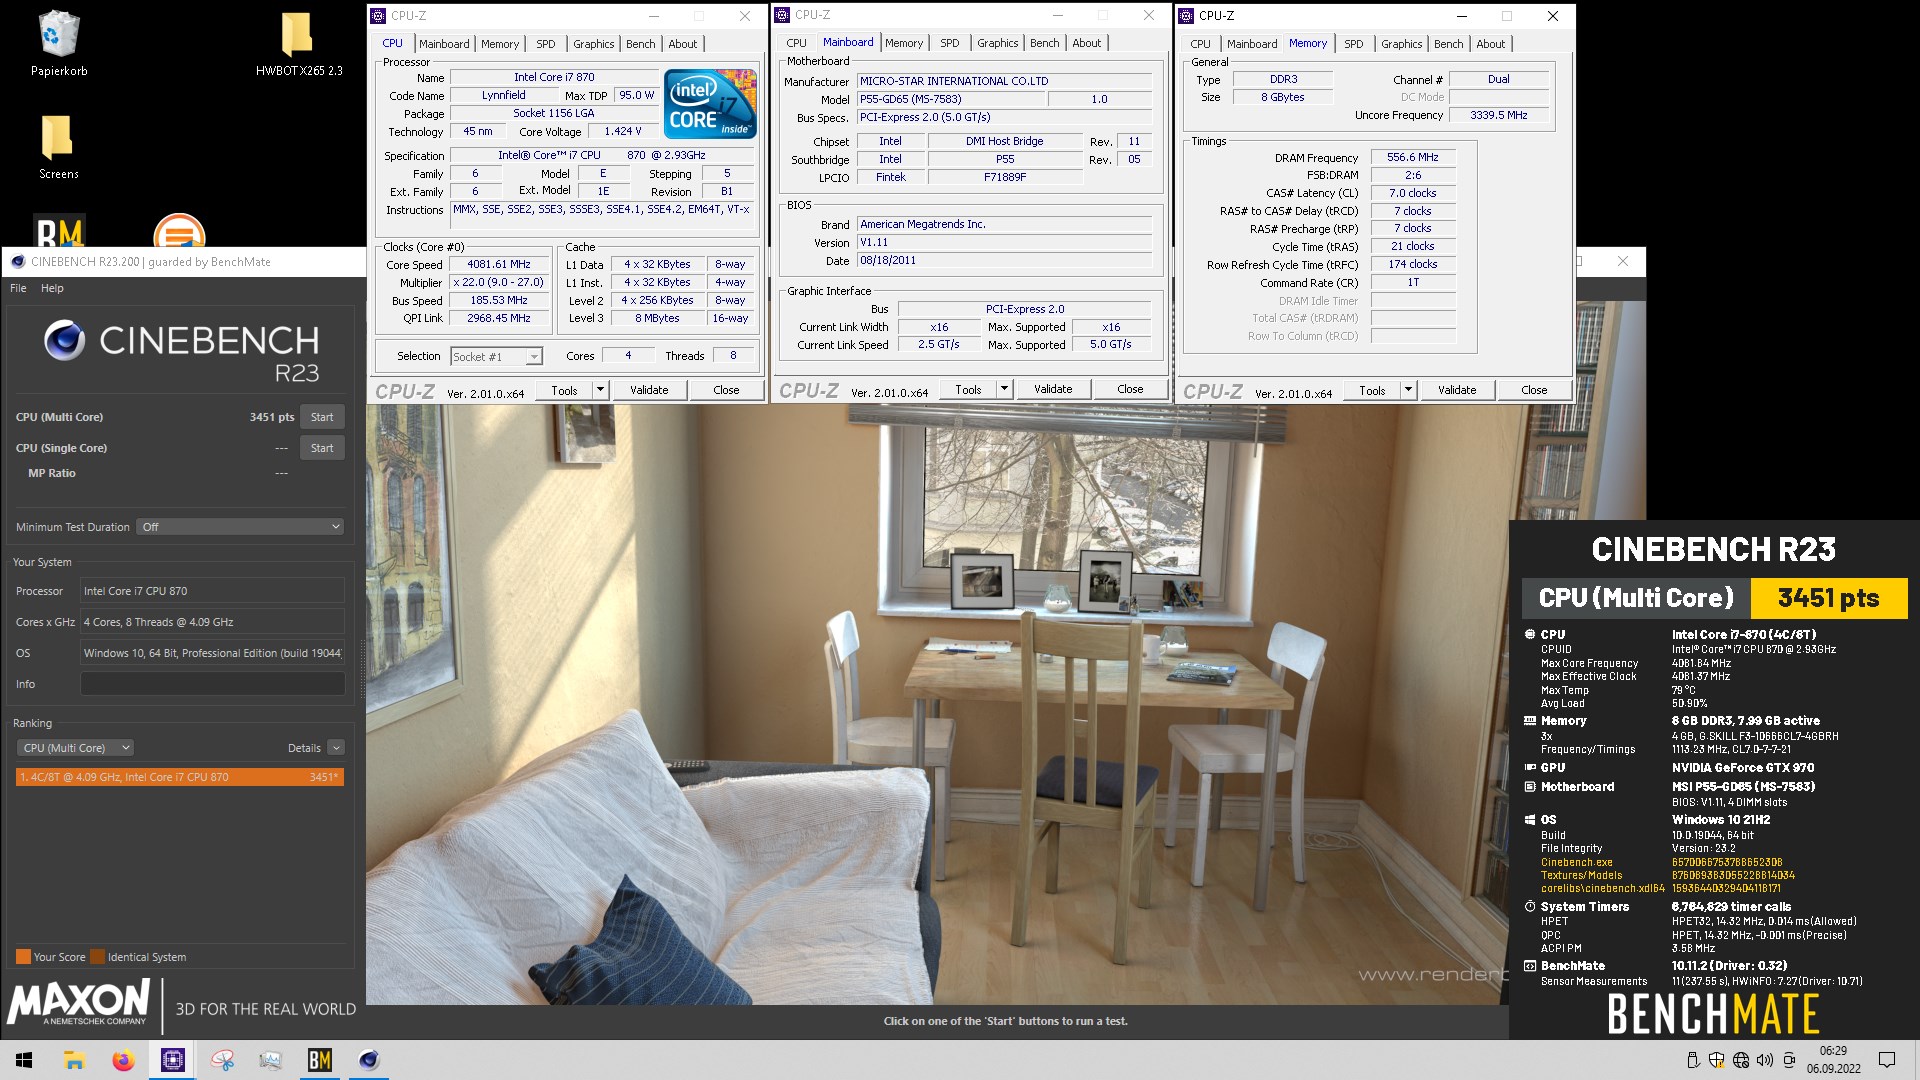
Task: Click the CPU chip icon in the BenchMate panel
Action: 1530,634
